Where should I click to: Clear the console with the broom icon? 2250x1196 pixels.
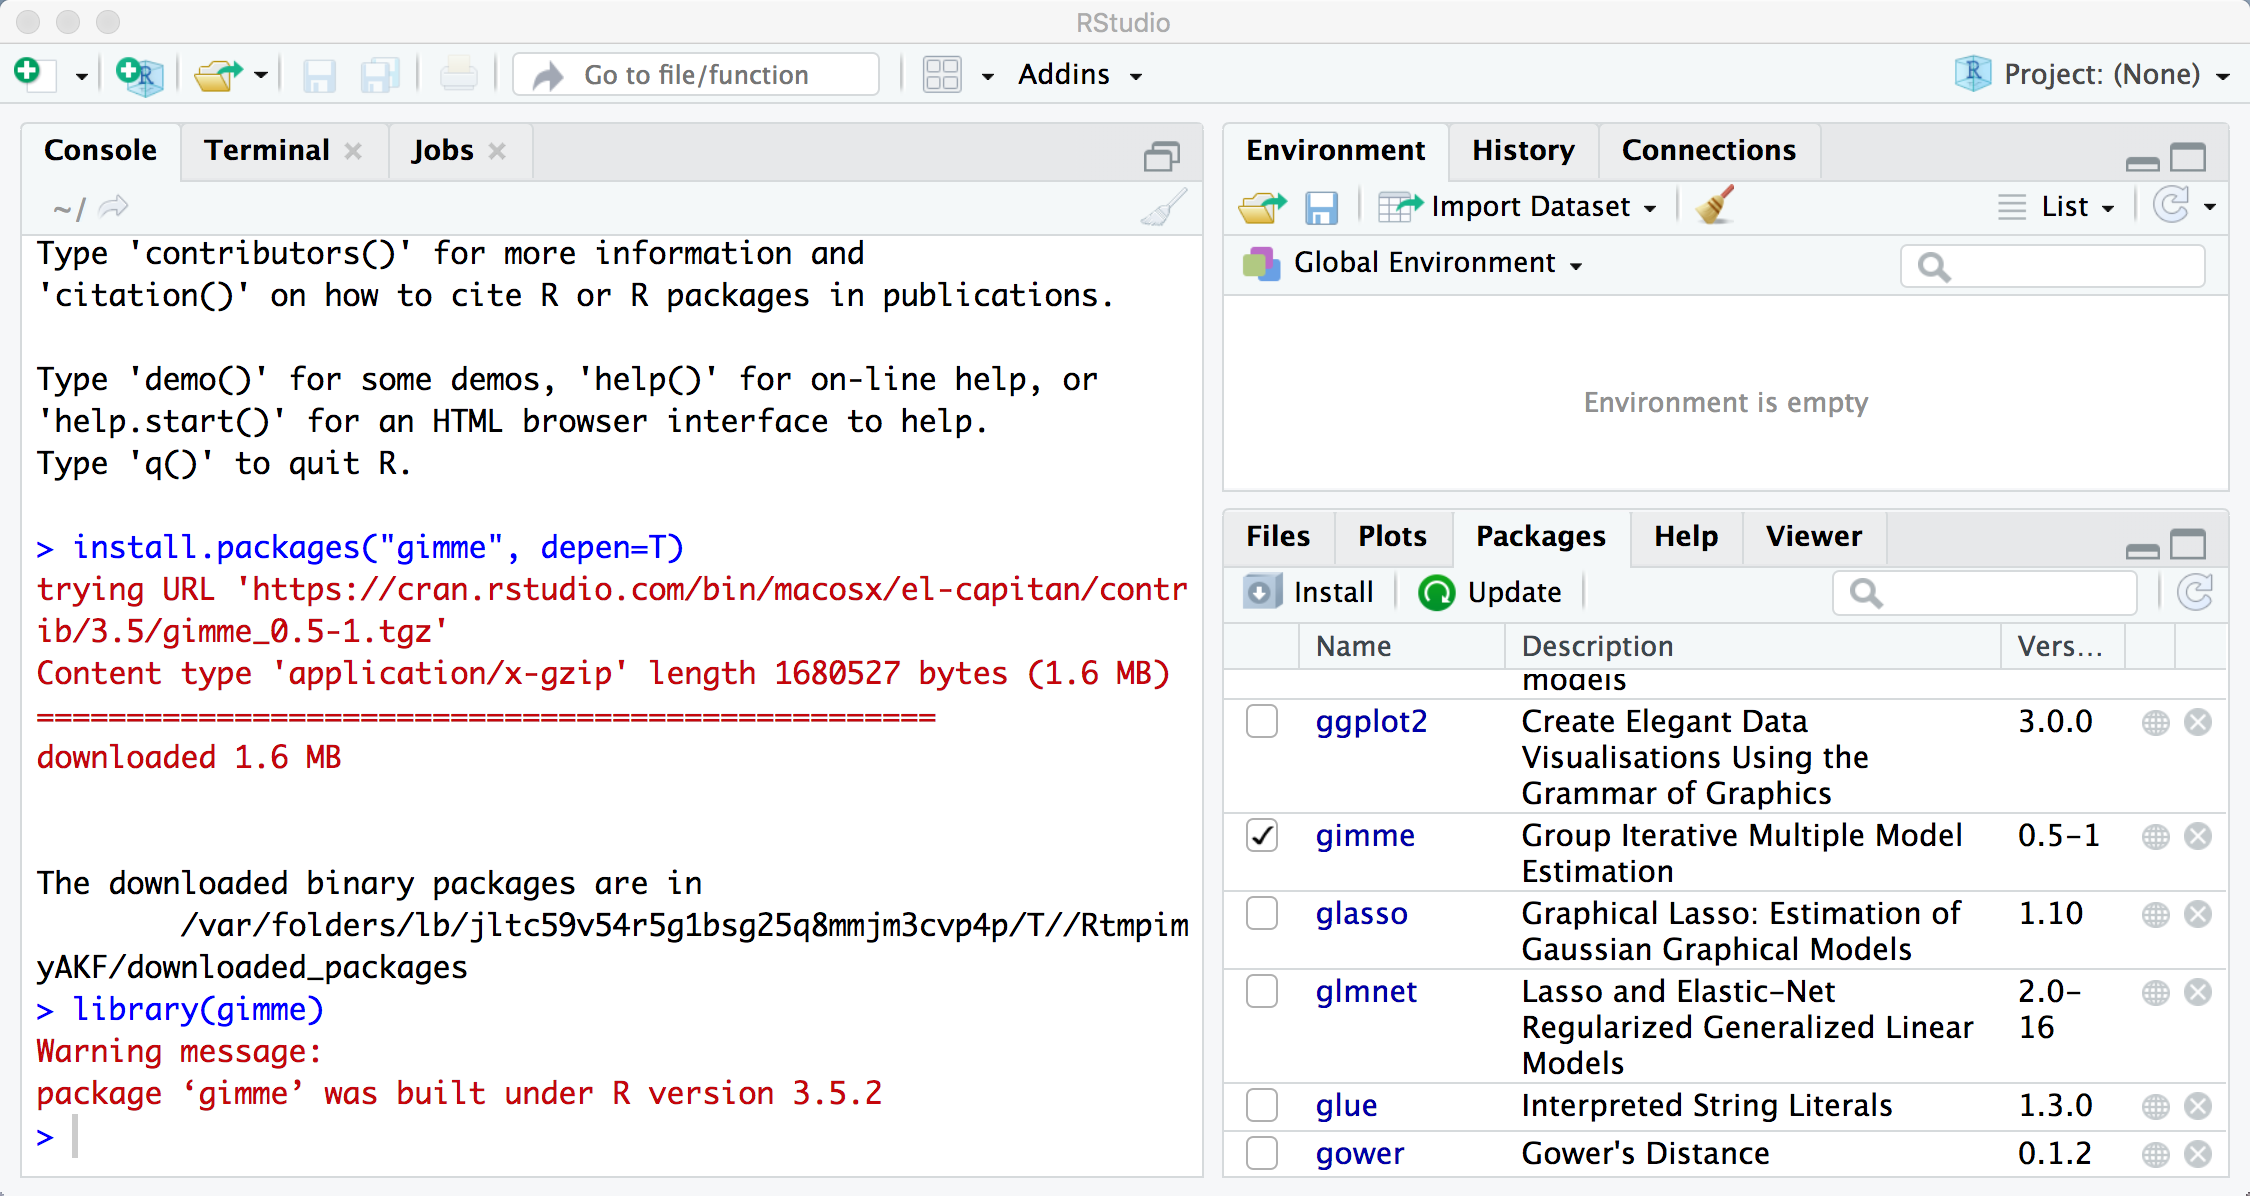[1164, 208]
